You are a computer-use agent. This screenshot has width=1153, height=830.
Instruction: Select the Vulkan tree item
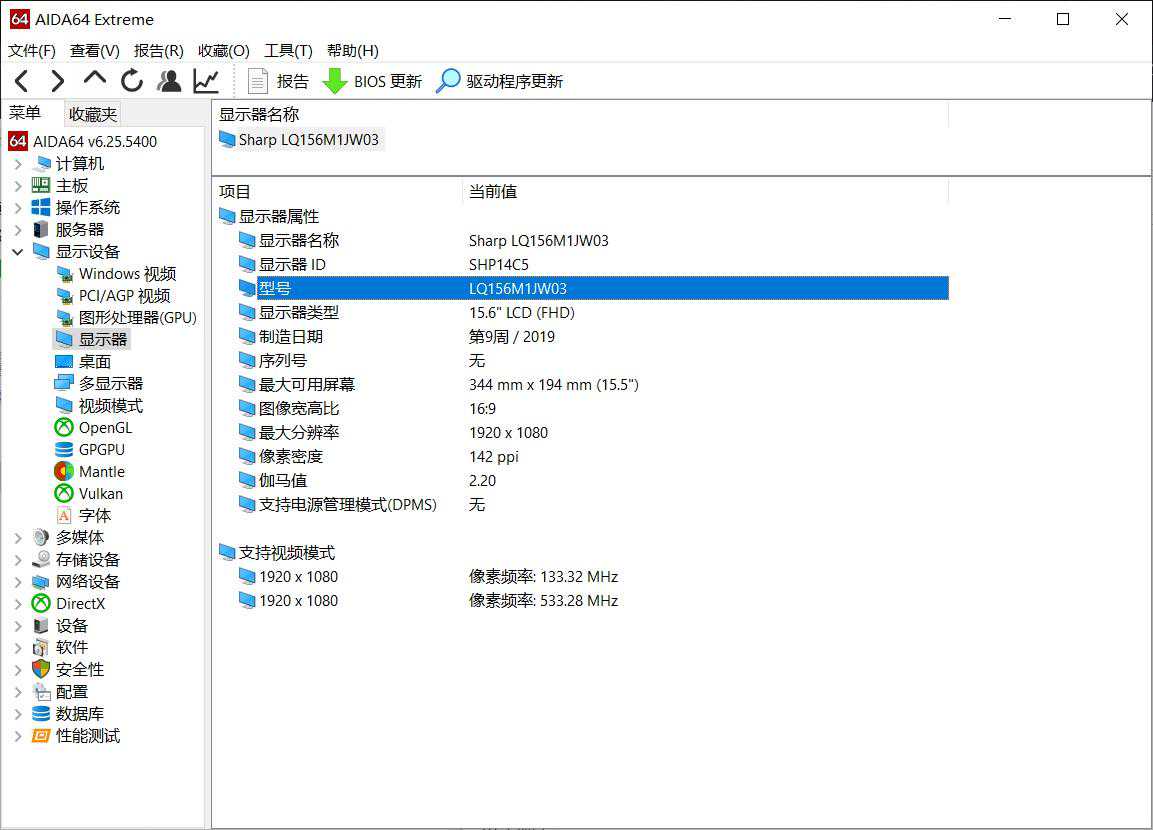(101, 494)
